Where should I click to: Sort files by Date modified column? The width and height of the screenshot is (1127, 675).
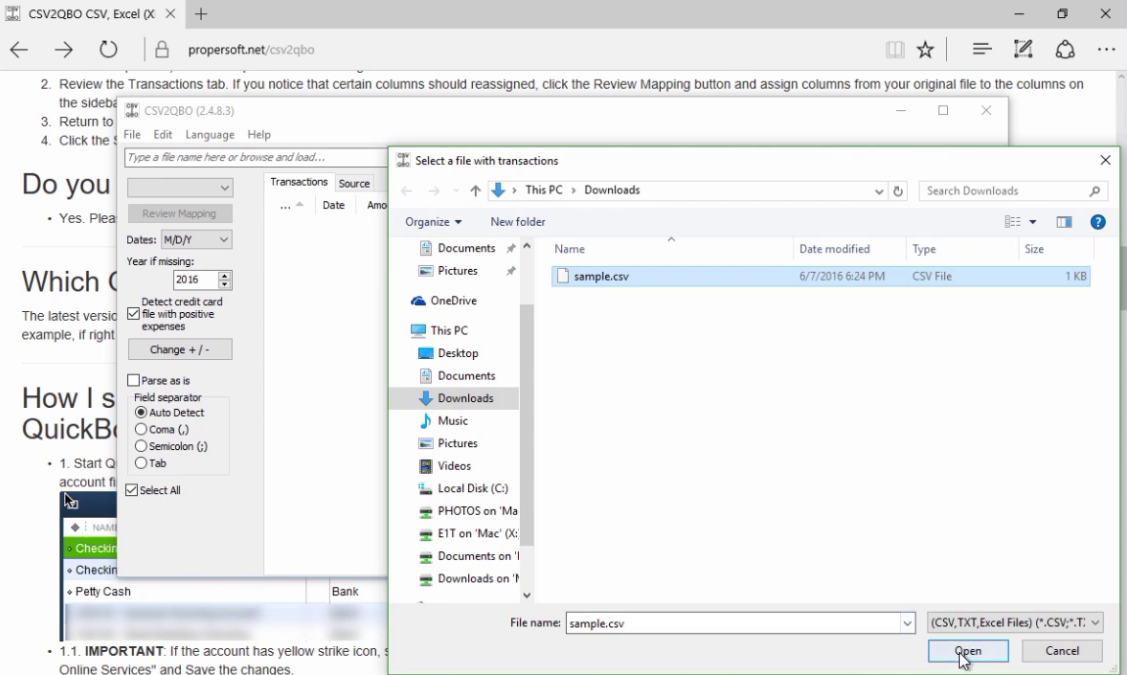[x=834, y=249]
